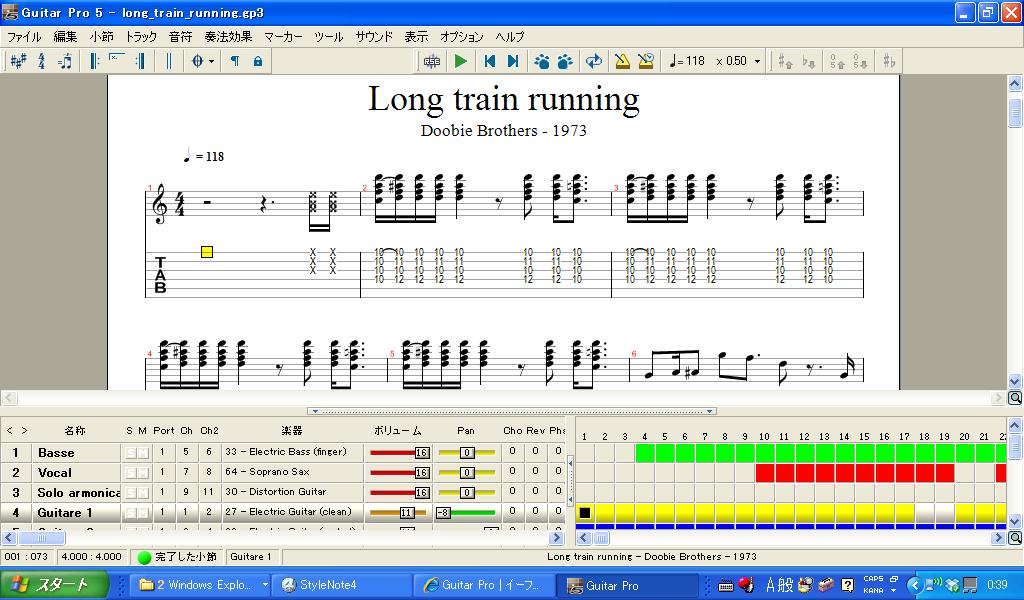Click the triplet feel notes icon
1024x600 pixels.
coord(65,61)
